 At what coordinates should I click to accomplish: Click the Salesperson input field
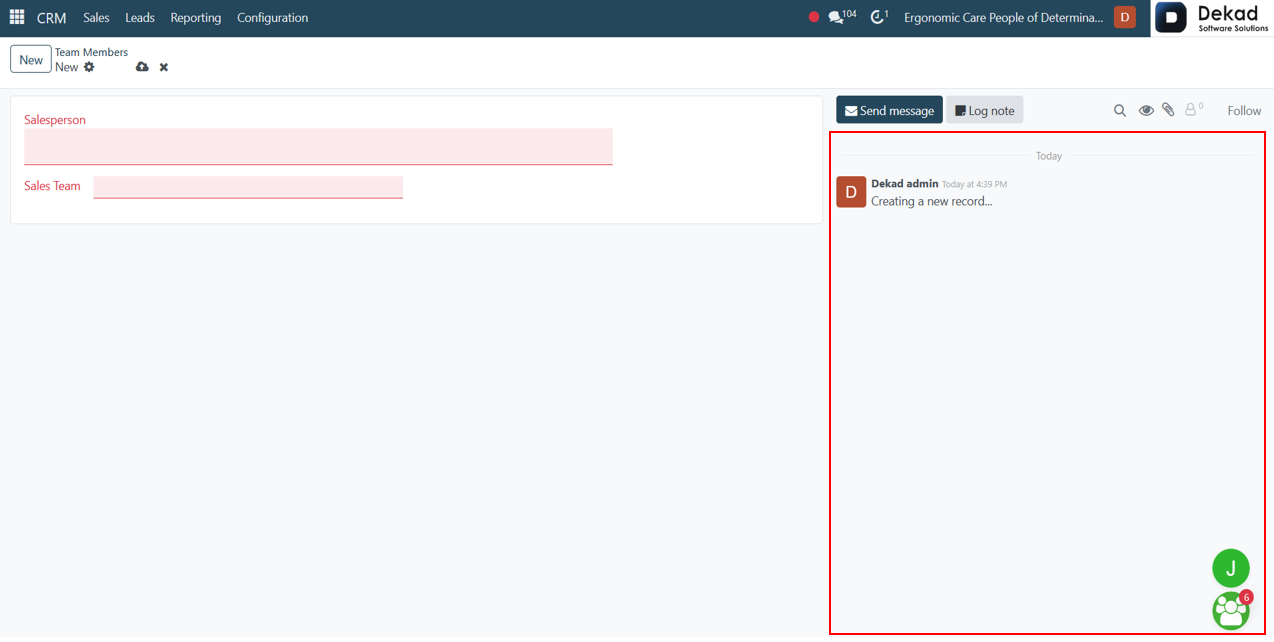point(318,146)
